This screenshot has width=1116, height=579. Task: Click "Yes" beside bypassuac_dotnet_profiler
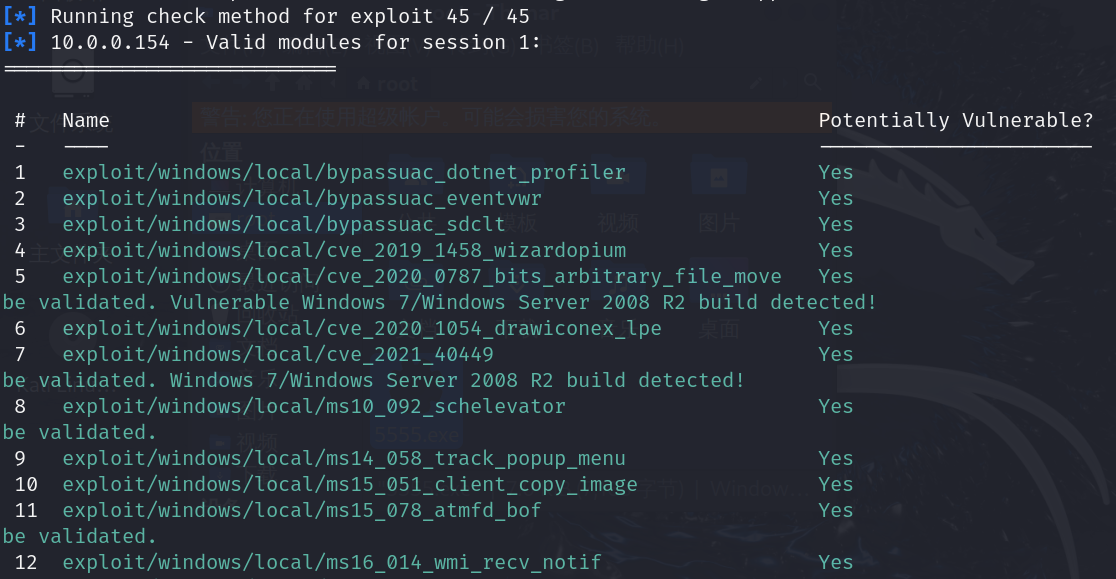point(835,172)
